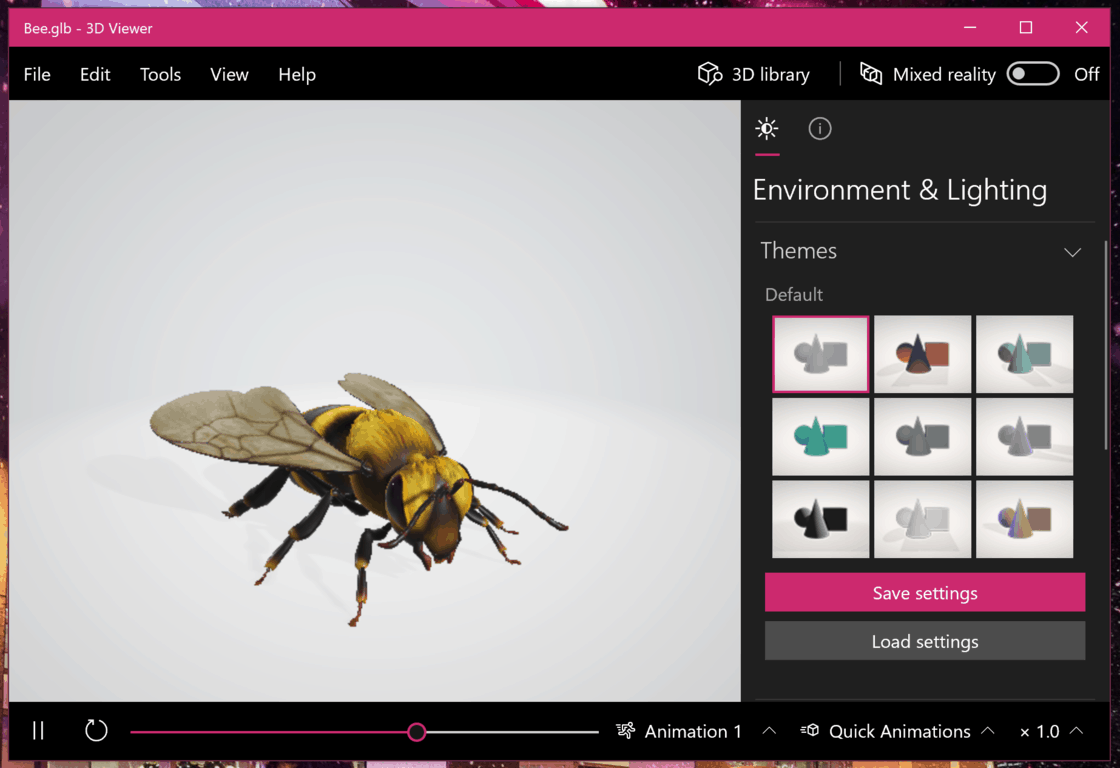Minimize the 3D Viewer window
The image size is (1120, 768).
(x=969, y=27)
